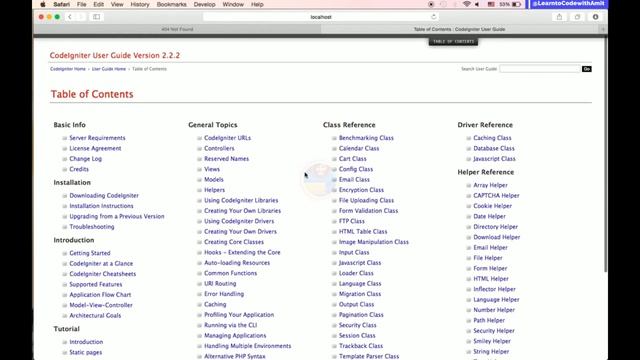Show all tabs overview button
Viewport: 640px width, 360px height.
point(577,17)
